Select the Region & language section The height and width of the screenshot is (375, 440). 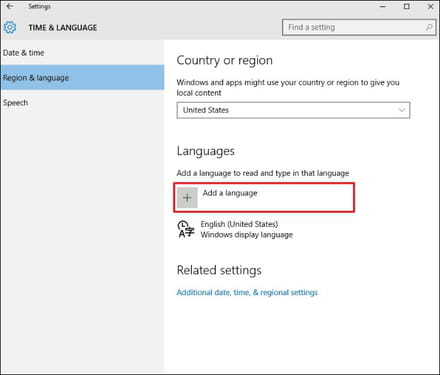(82, 77)
